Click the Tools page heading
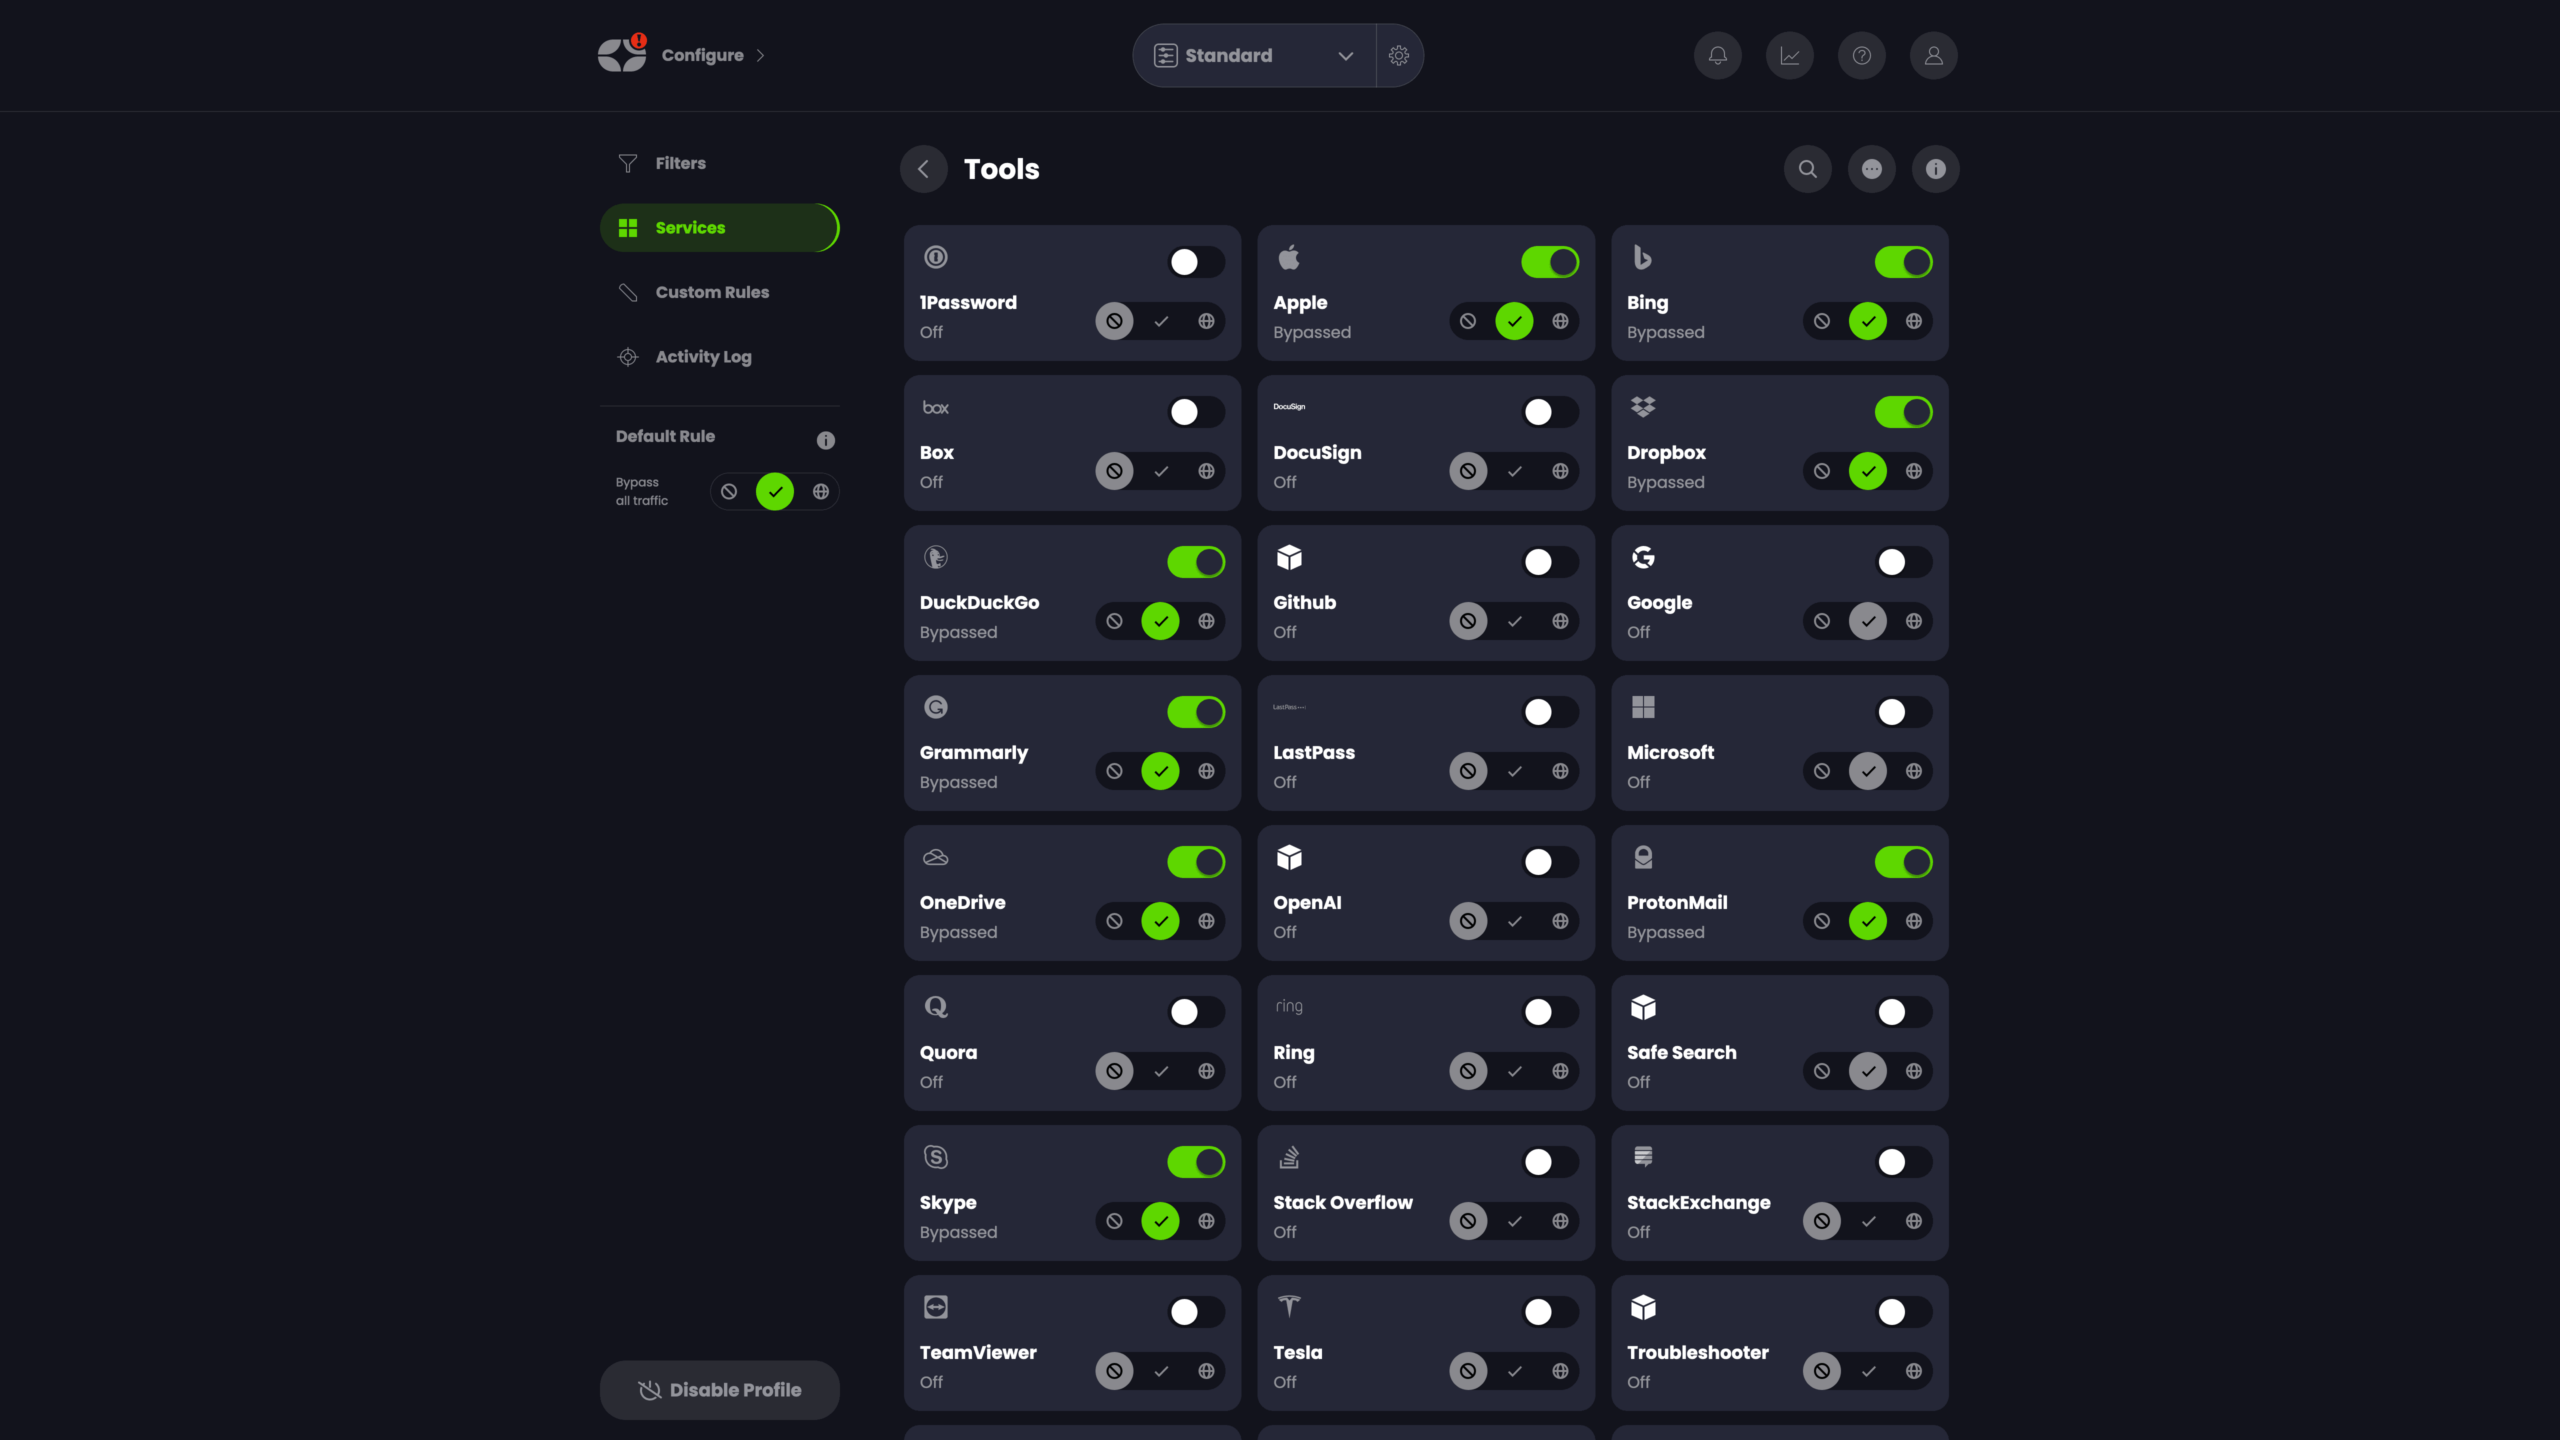The image size is (2560, 1440). pos(1001,169)
